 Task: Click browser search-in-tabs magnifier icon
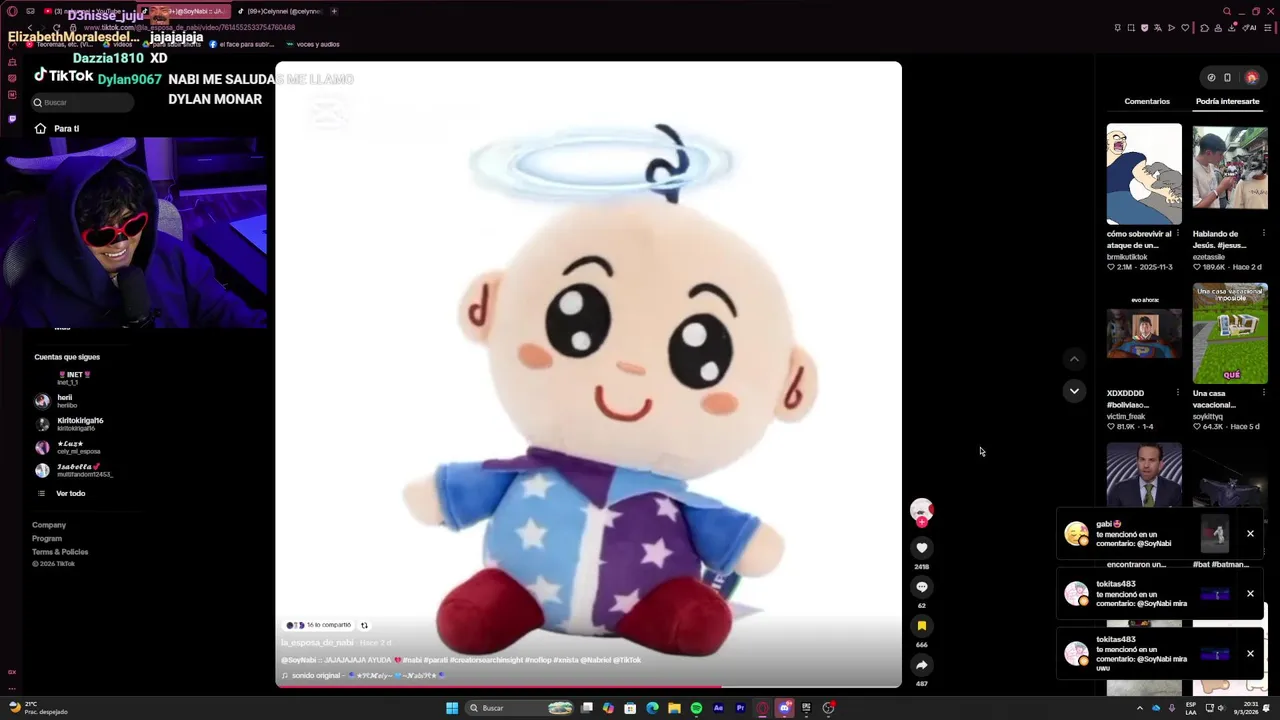click(x=1227, y=11)
